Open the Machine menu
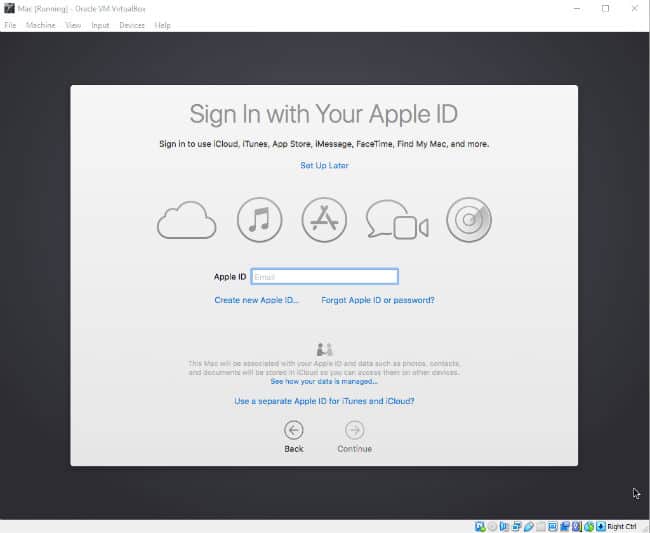The image size is (650, 533). click(x=41, y=25)
